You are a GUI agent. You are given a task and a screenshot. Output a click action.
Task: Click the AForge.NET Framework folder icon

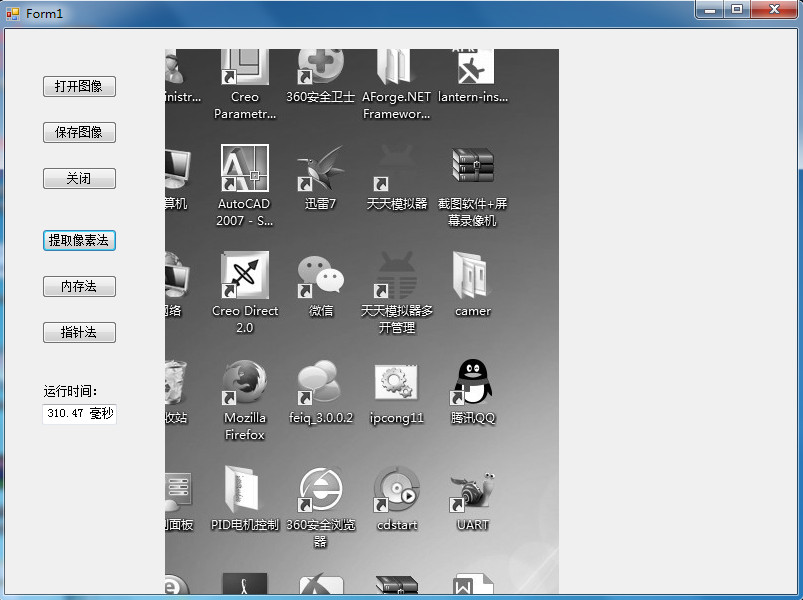pyautogui.click(x=394, y=67)
